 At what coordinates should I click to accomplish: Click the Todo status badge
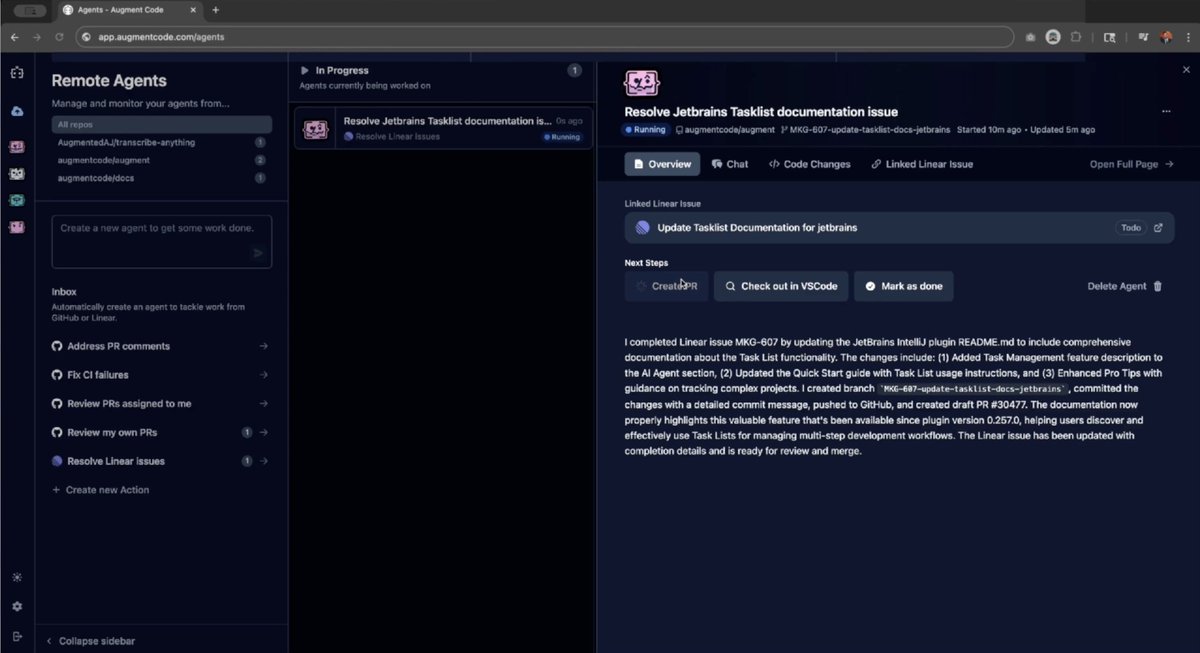click(x=1130, y=228)
